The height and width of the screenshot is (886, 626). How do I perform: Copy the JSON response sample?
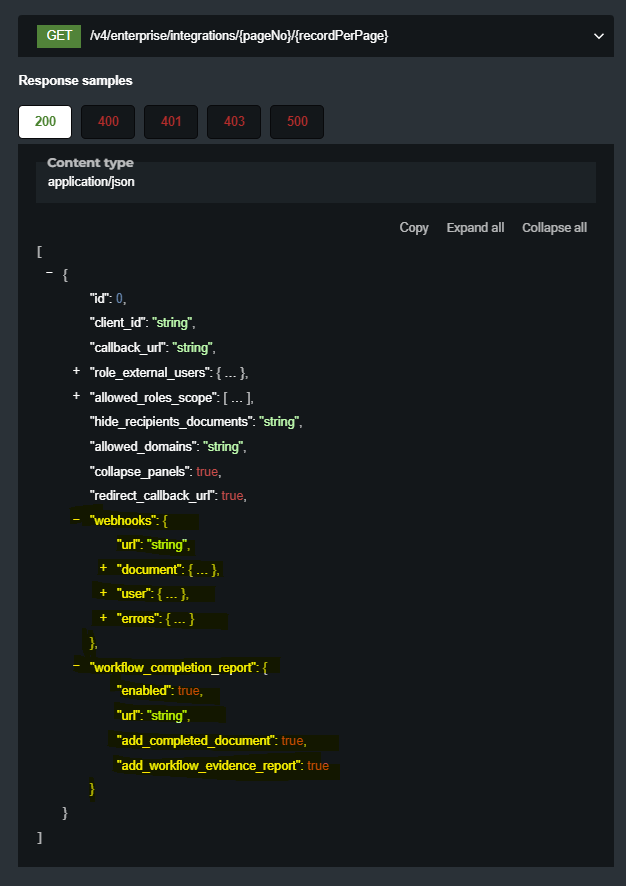click(x=414, y=228)
